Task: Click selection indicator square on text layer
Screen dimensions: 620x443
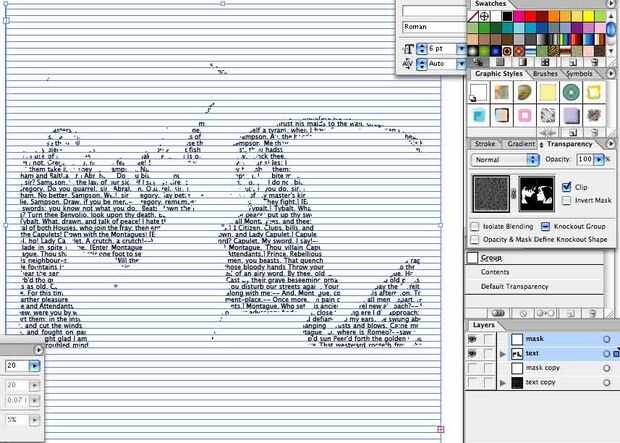Action: pos(616,354)
